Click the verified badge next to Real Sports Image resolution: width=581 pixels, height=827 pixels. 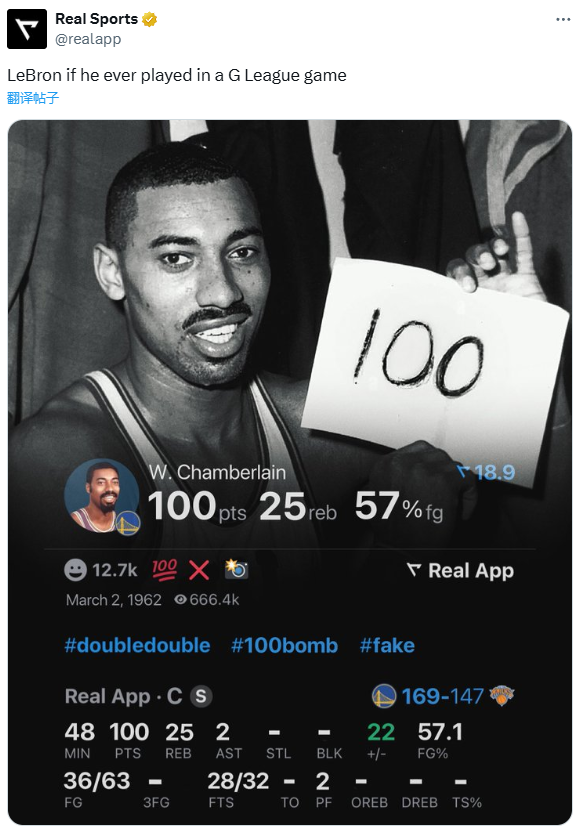tap(150, 20)
